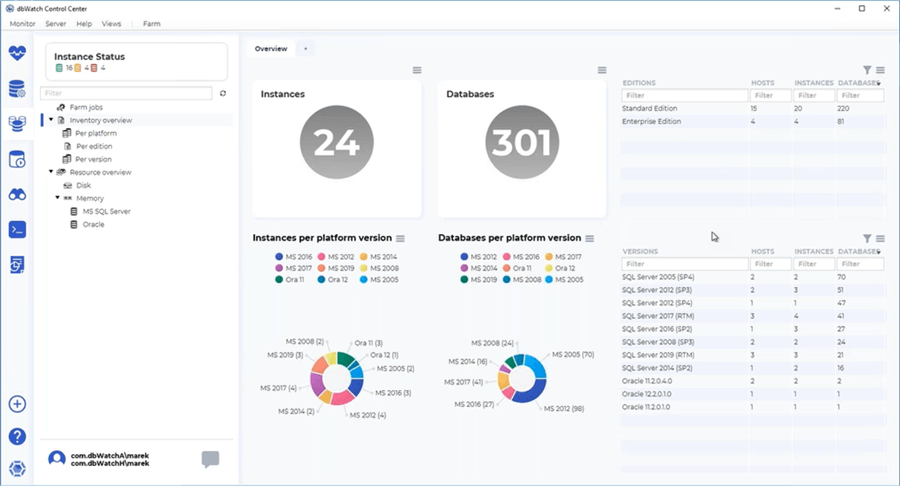This screenshot has width=900, height=486.
Task: Toggle MS 2016 legend swatch in Instances chart
Action: [x=279, y=257]
